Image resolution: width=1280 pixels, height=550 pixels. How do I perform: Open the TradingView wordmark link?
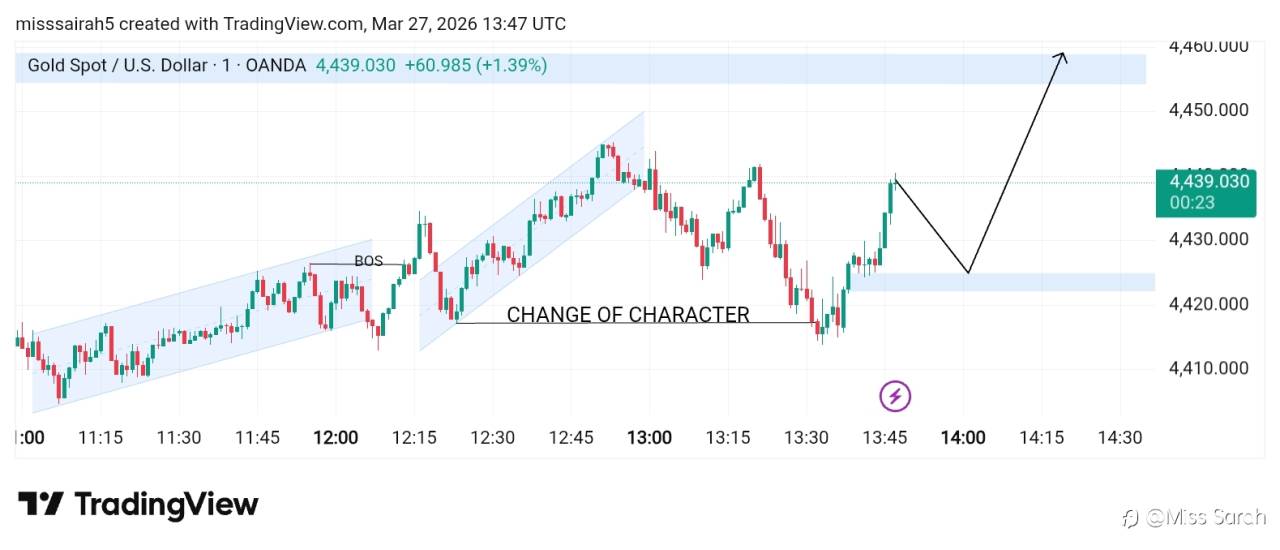[166, 504]
